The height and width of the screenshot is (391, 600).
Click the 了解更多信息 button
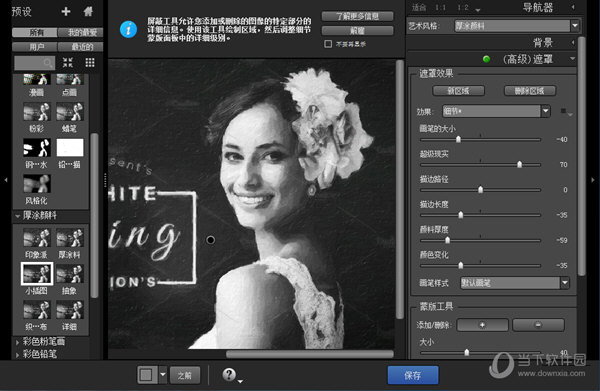click(x=357, y=16)
